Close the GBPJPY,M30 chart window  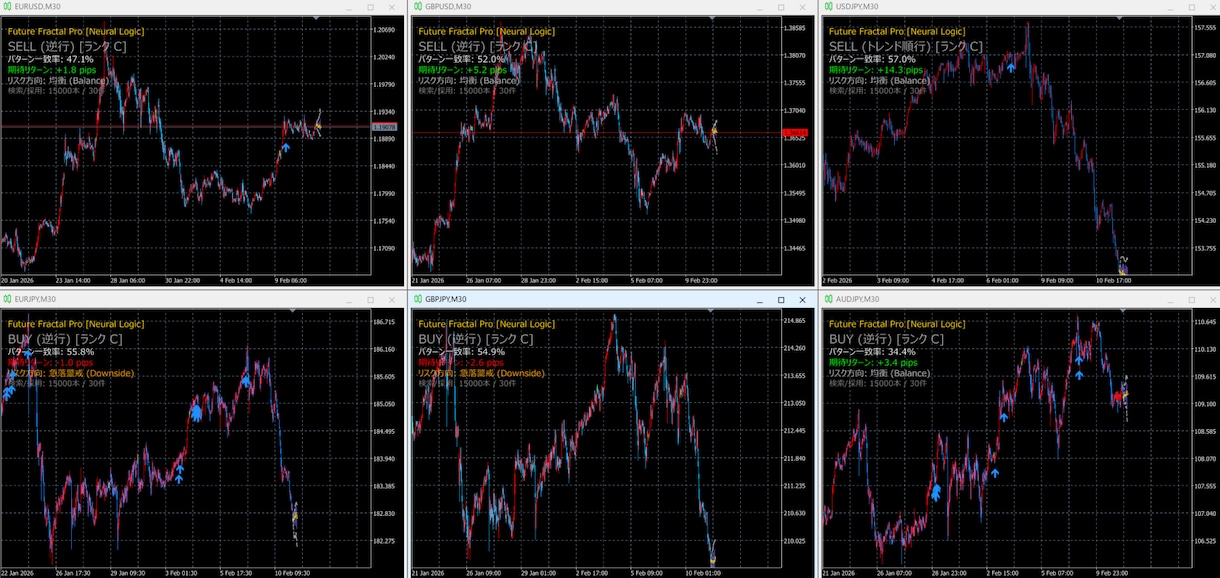tap(802, 299)
